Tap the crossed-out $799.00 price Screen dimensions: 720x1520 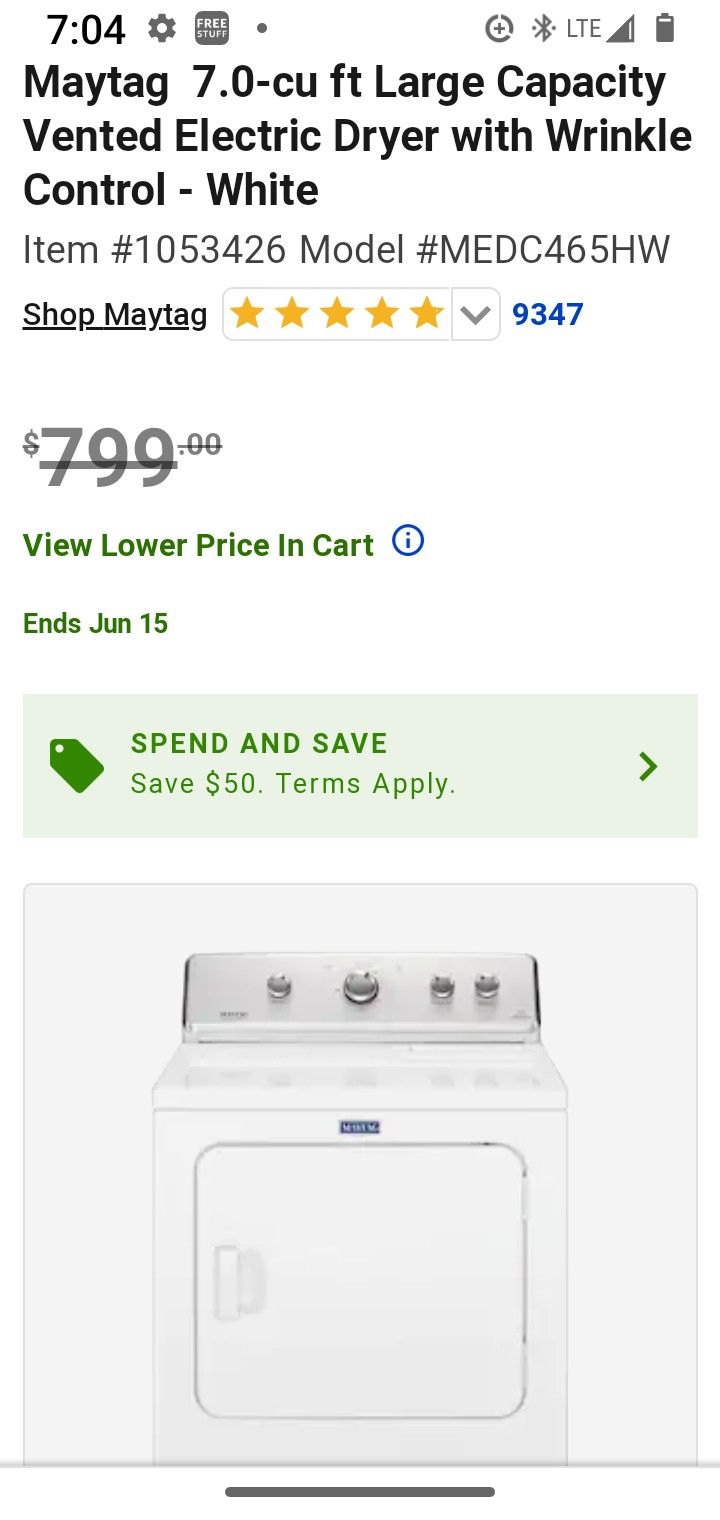point(122,456)
